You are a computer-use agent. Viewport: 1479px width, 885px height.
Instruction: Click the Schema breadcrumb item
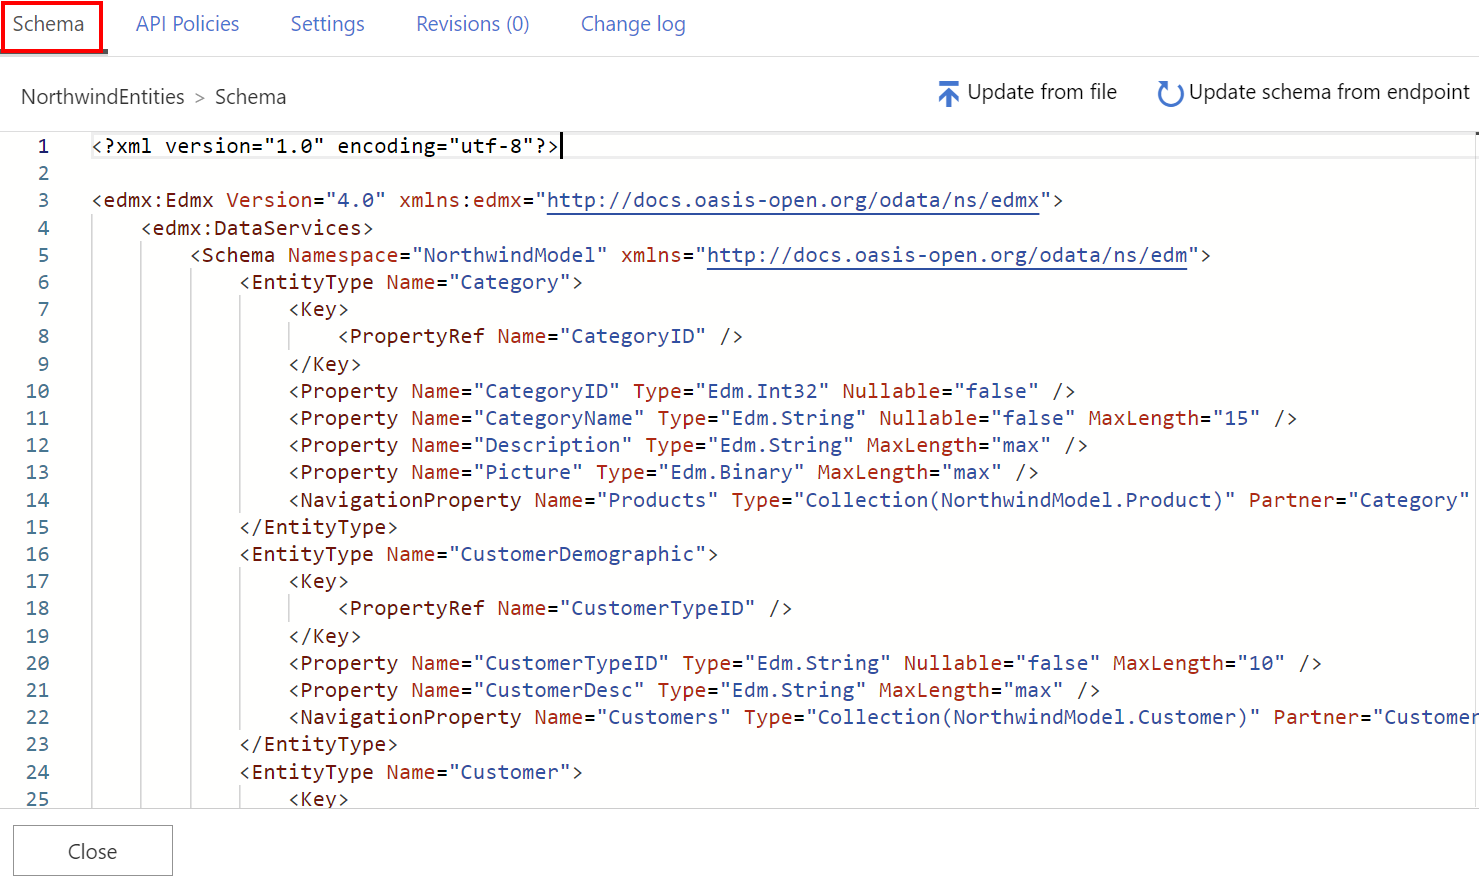click(250, 97)
